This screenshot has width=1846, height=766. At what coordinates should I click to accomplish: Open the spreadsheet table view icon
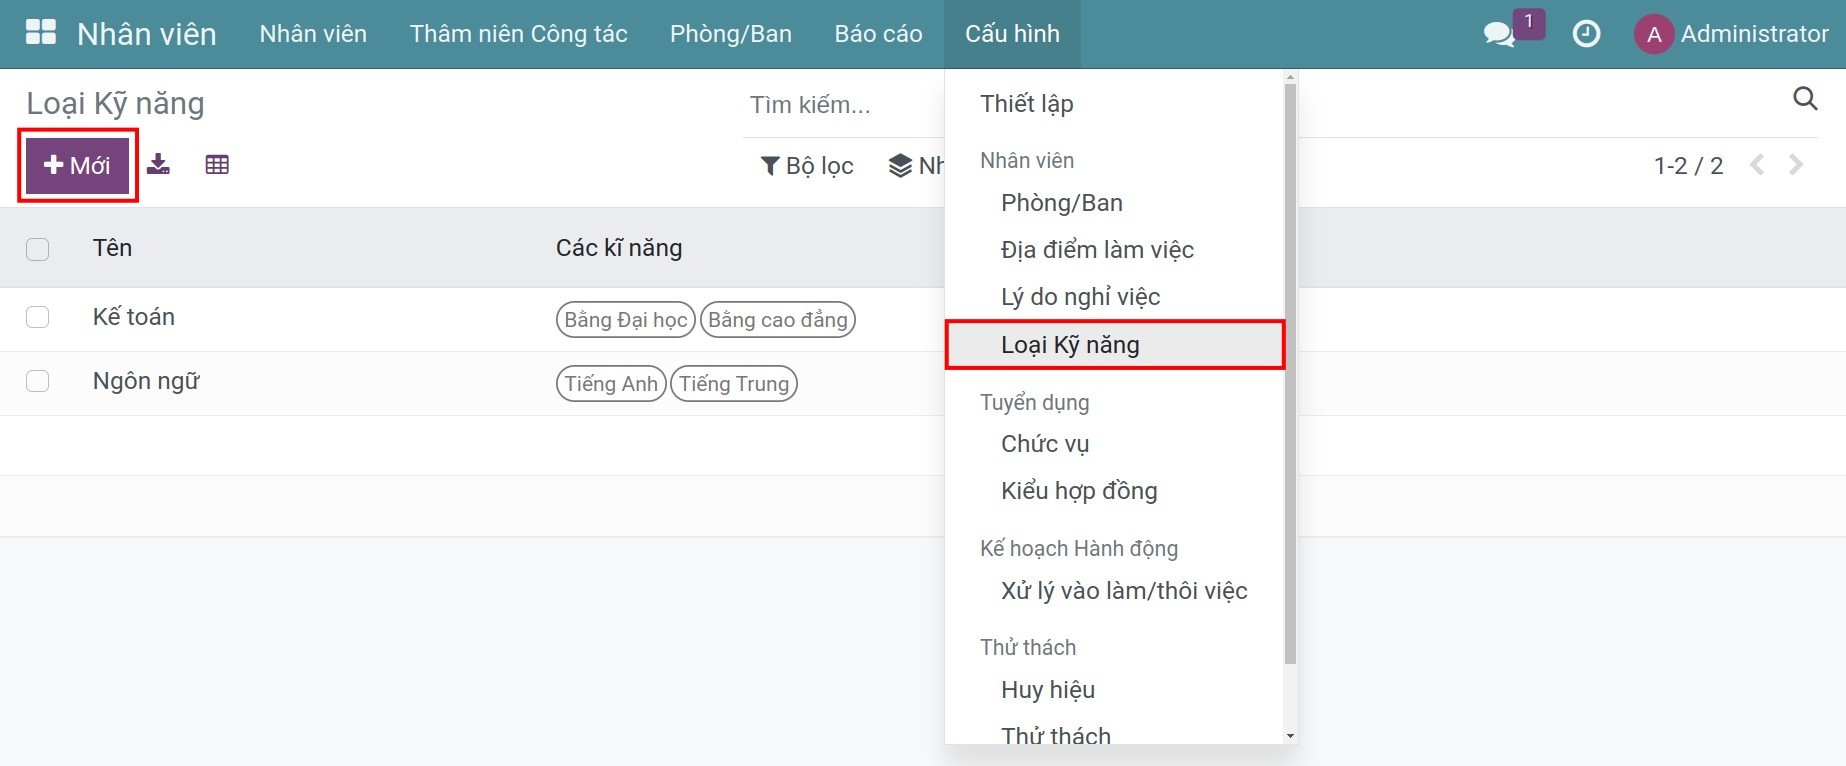click(x=217, y=165)
